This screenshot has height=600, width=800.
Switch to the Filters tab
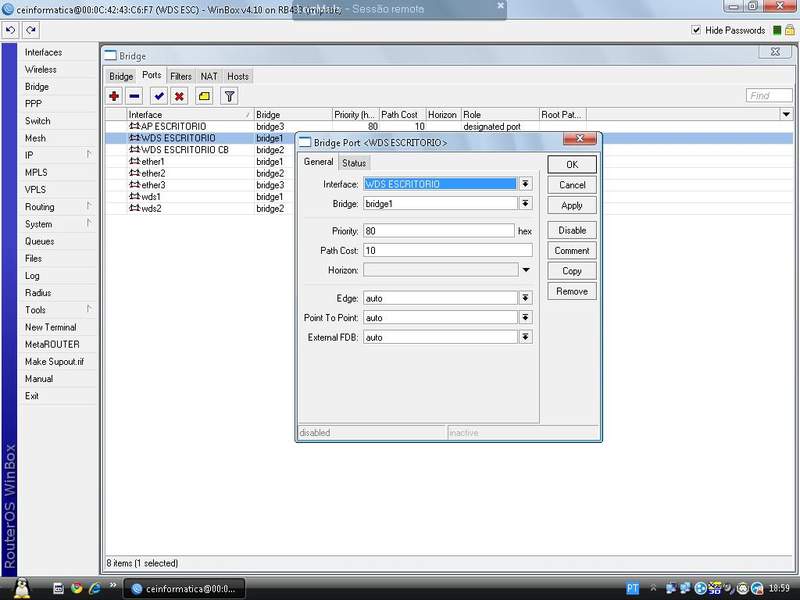(x=181, y=76)
